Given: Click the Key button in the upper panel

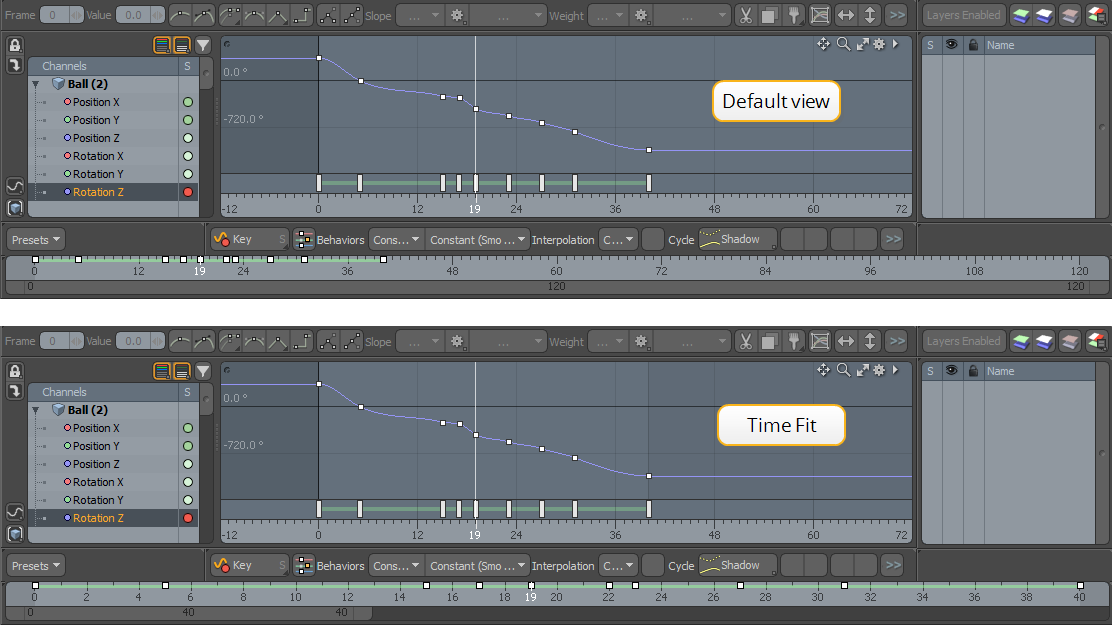Looking at the screenshot, I should pos(241,240).
